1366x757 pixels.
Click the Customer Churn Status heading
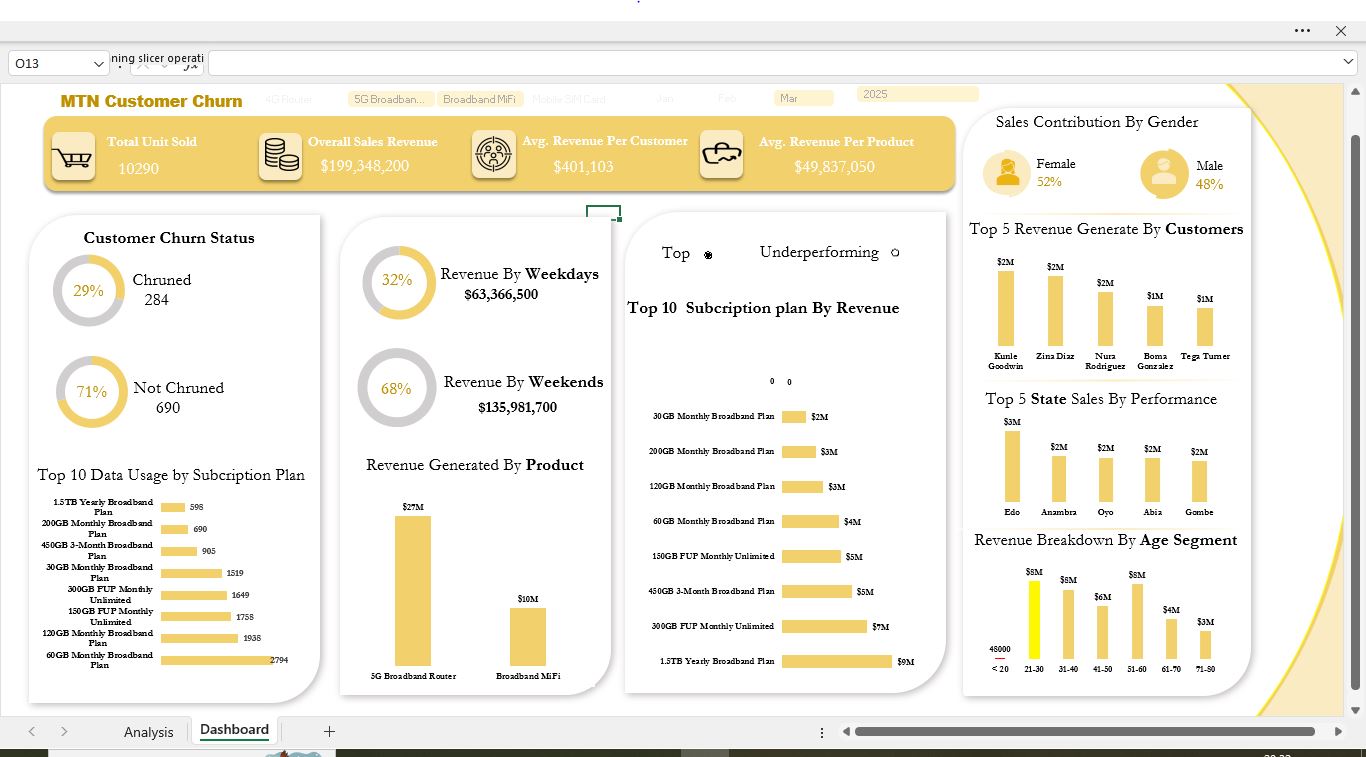click(169, 238)
